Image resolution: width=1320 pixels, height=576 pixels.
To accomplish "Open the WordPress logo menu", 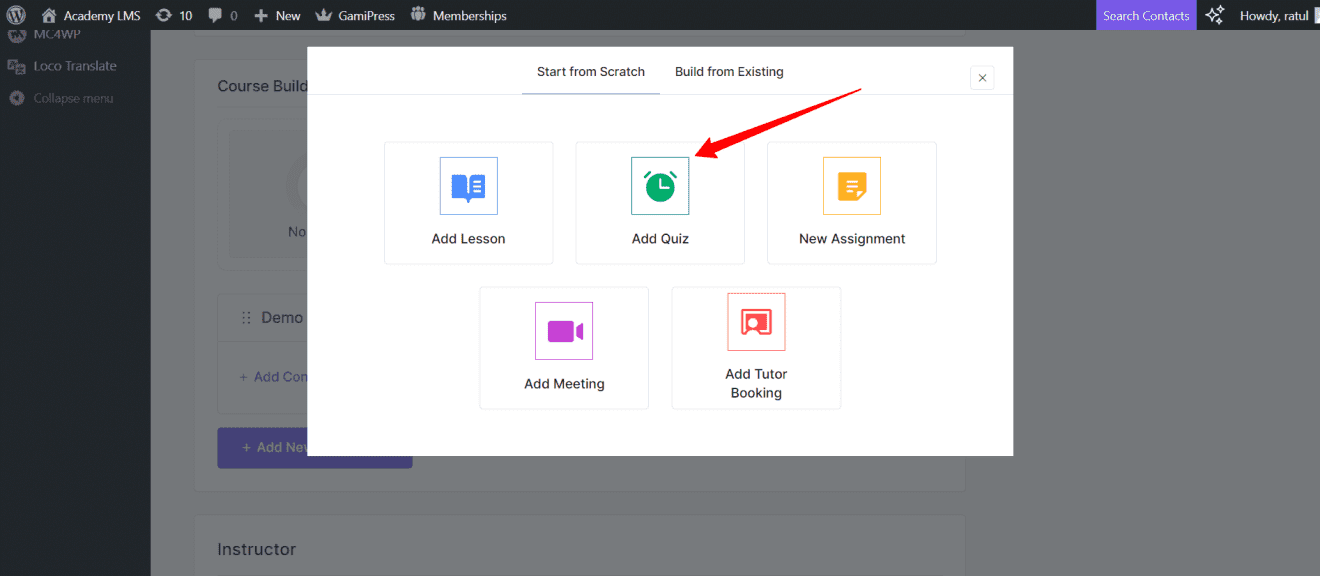I will coord(16,15).
